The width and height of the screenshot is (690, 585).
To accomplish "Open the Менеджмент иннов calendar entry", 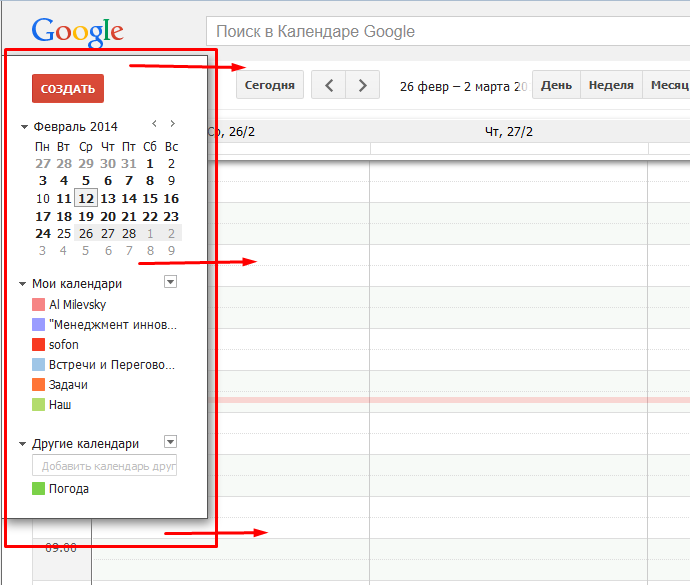I will (x=113, y=325).
